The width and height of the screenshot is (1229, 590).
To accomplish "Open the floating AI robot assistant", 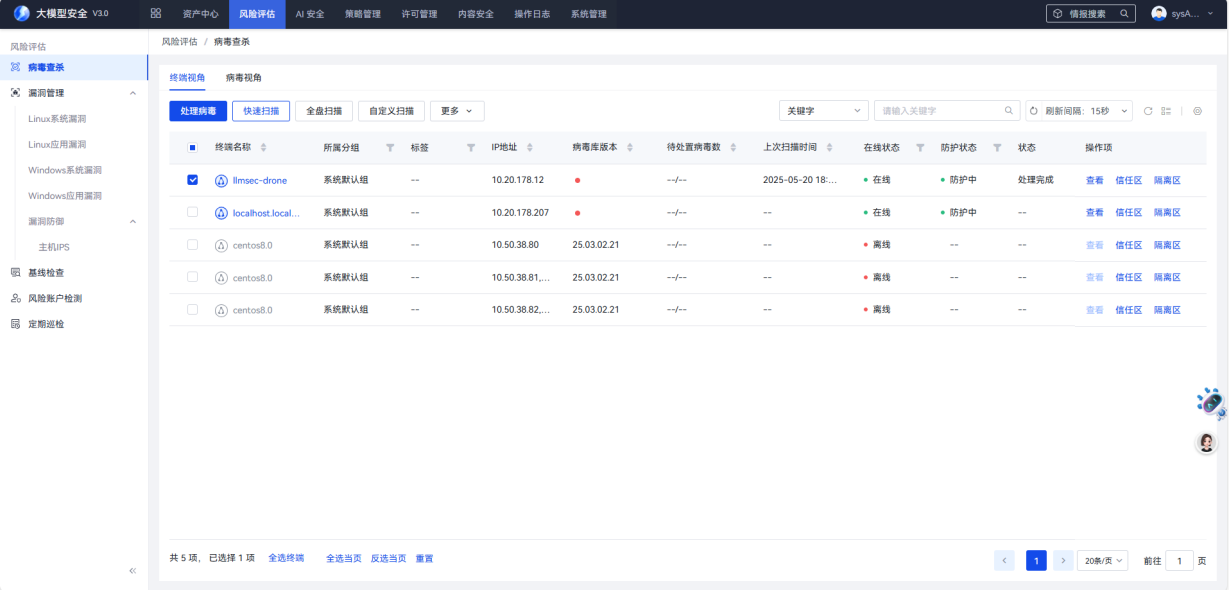I will point(1211,402).
